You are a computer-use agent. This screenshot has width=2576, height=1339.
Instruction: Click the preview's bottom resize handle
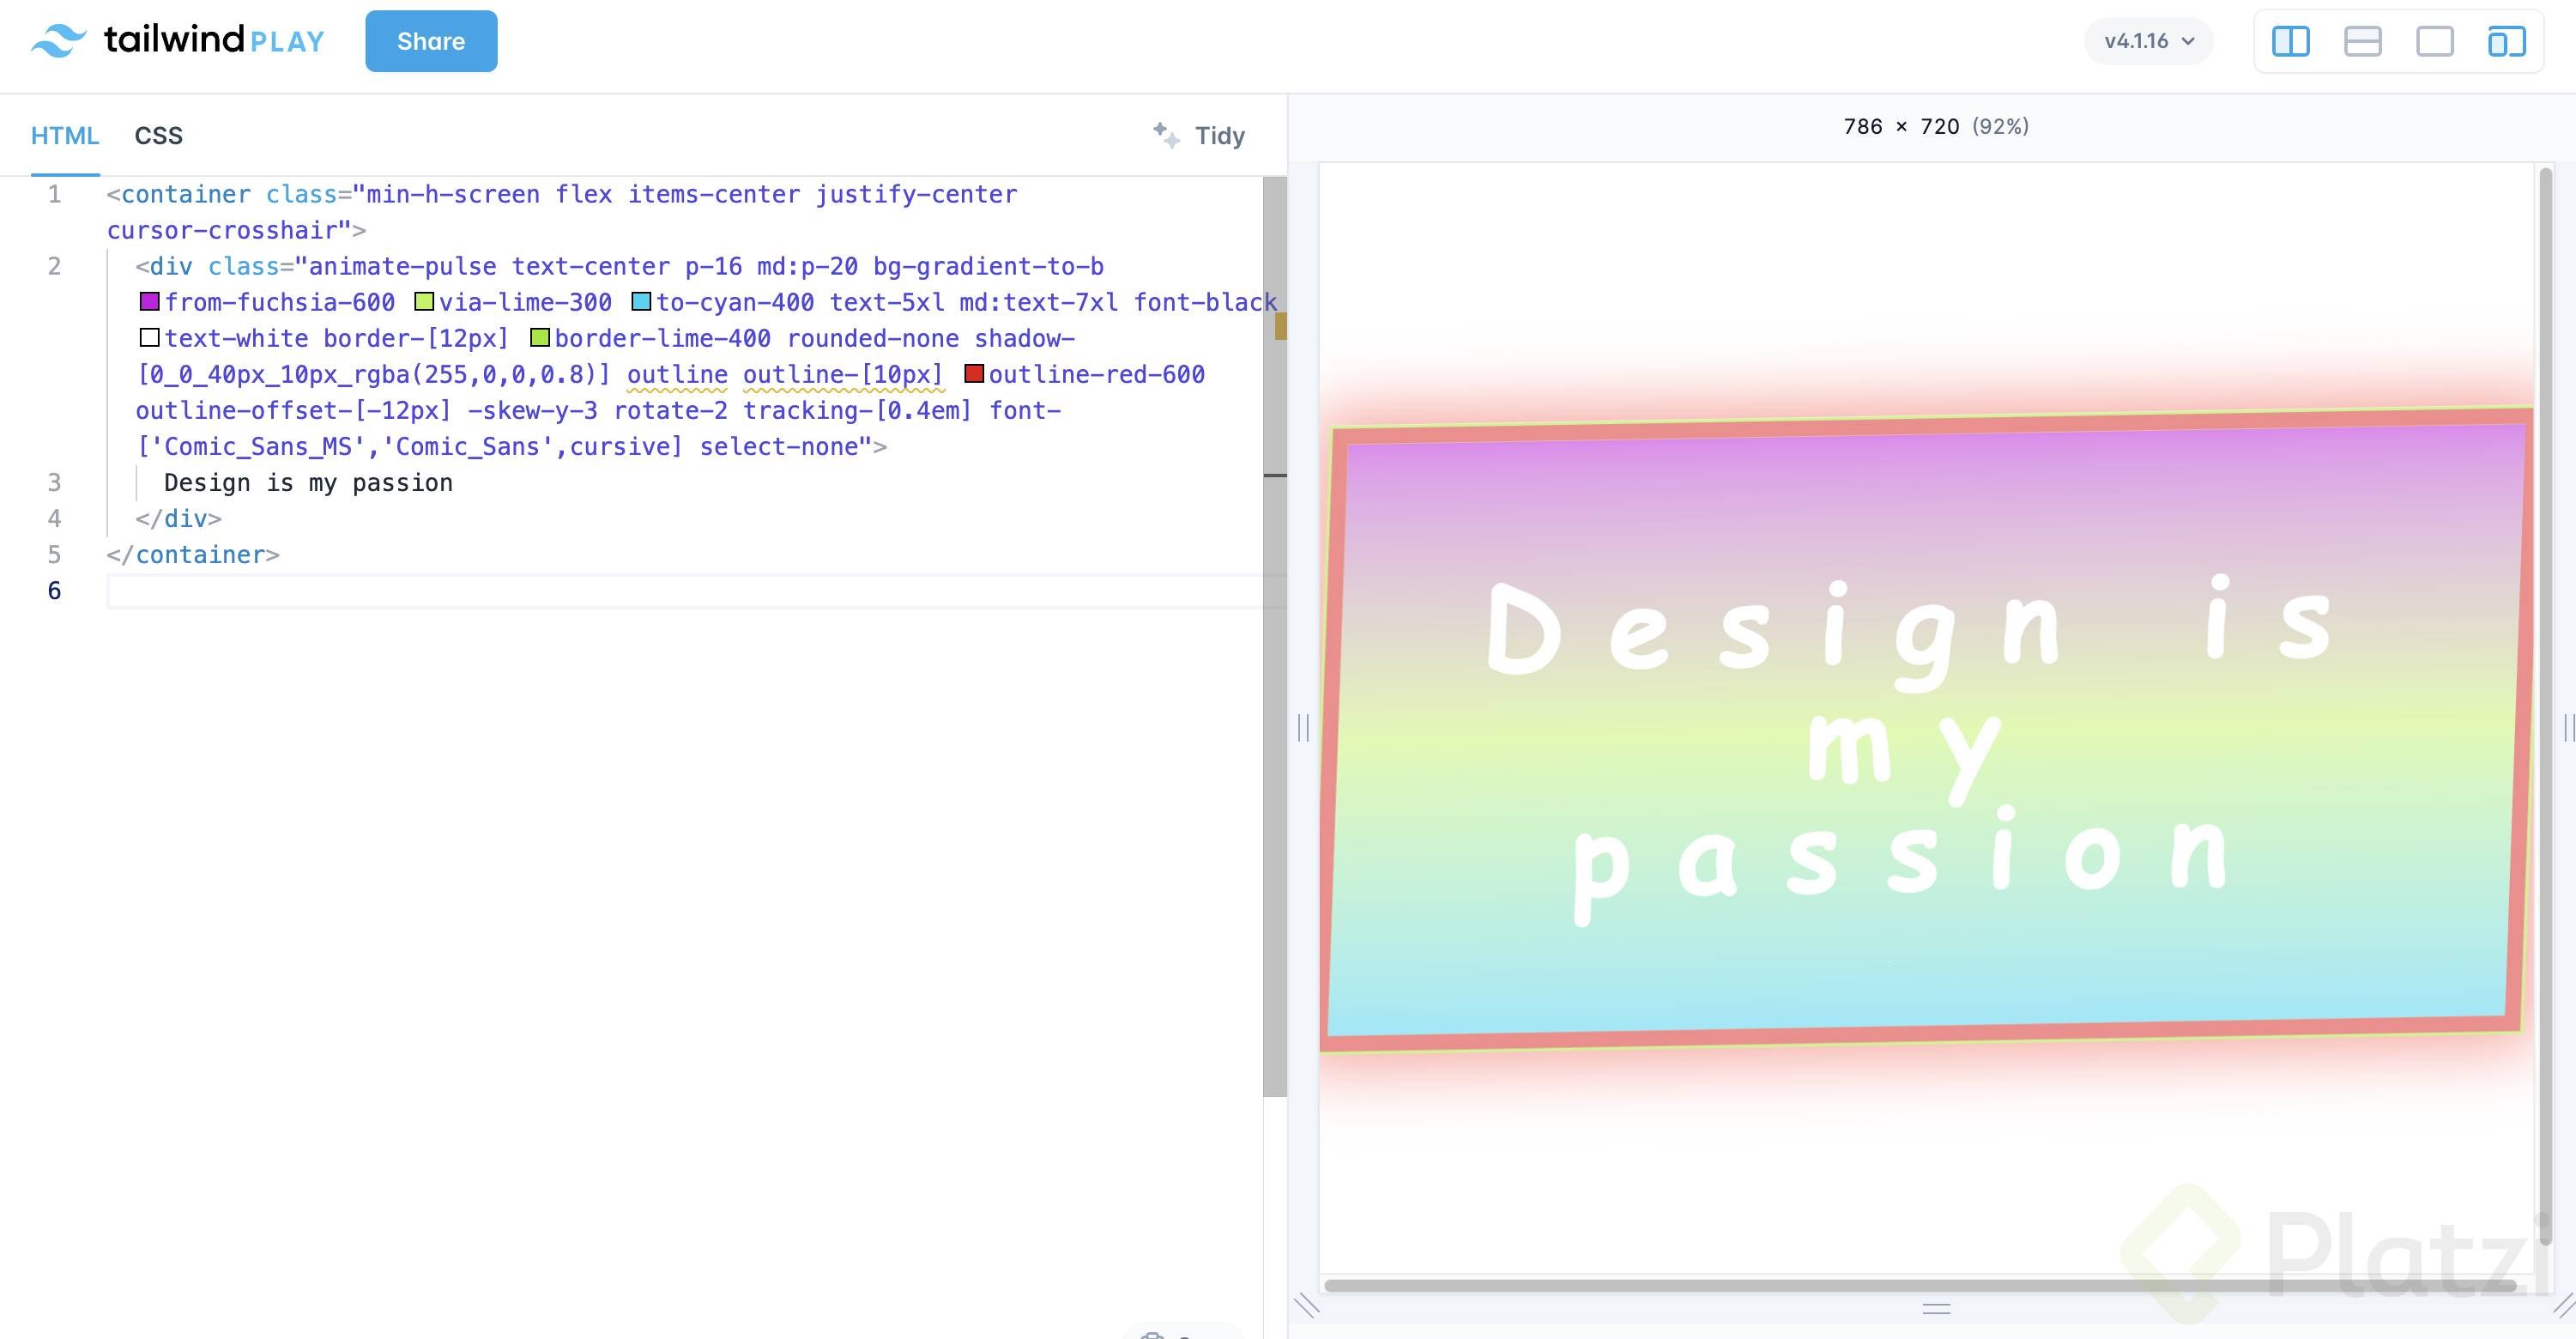[1936, 1308]
